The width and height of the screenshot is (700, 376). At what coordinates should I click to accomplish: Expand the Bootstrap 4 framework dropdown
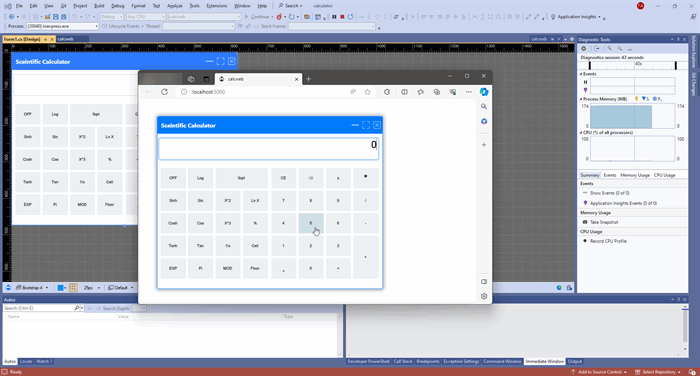[x=32, y=288]
